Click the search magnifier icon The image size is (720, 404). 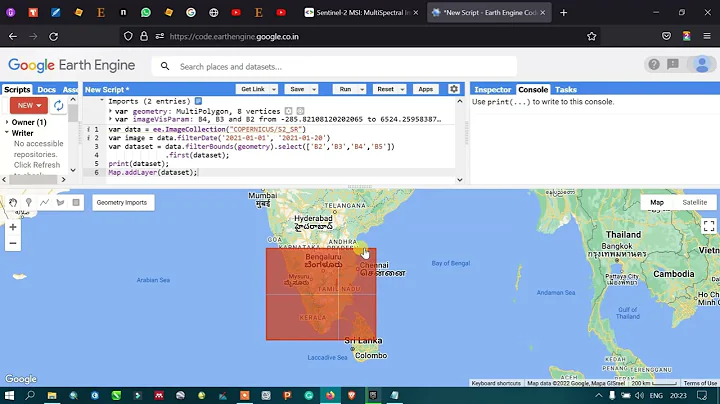click(165, 67)
